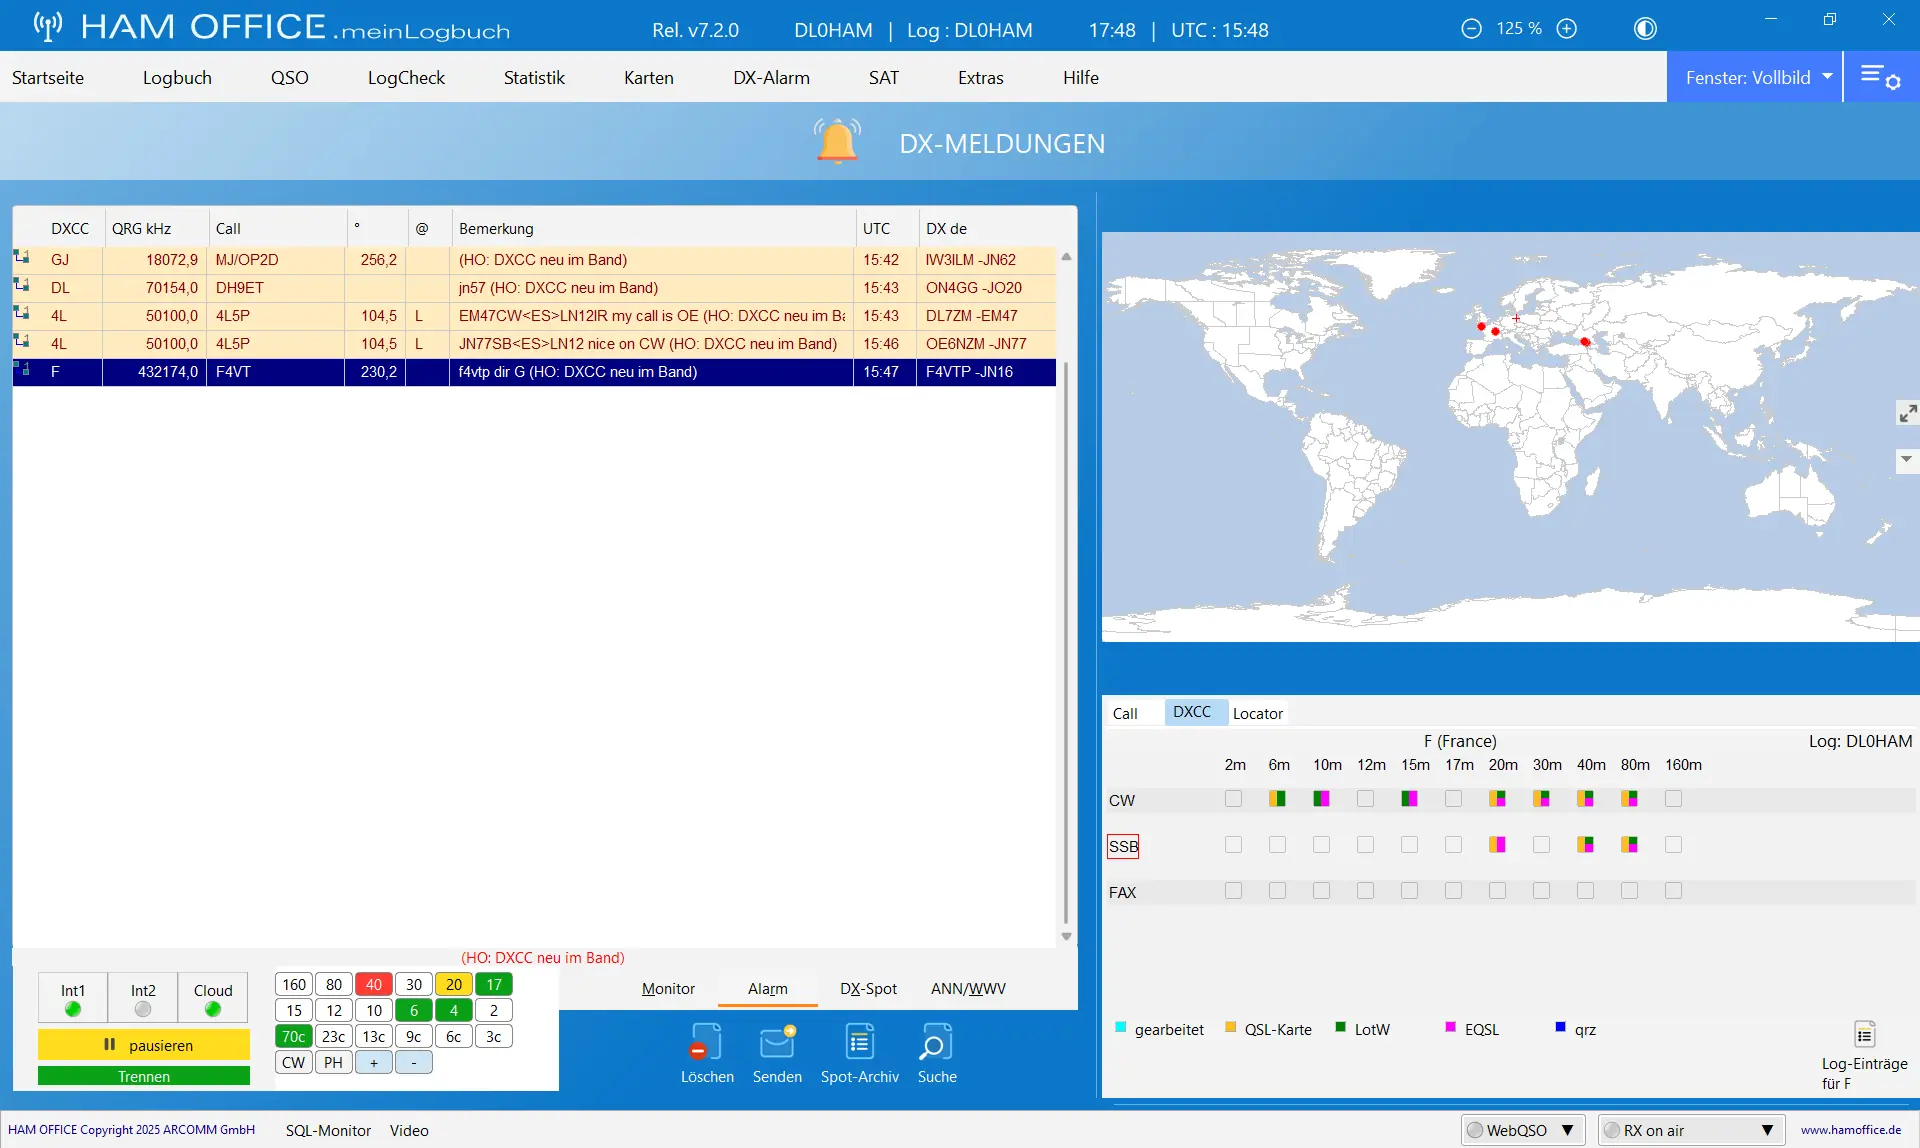Click CW 6m colored status swatch
Viewport: 1920px width, 1148px height.
pos(1277,798)
